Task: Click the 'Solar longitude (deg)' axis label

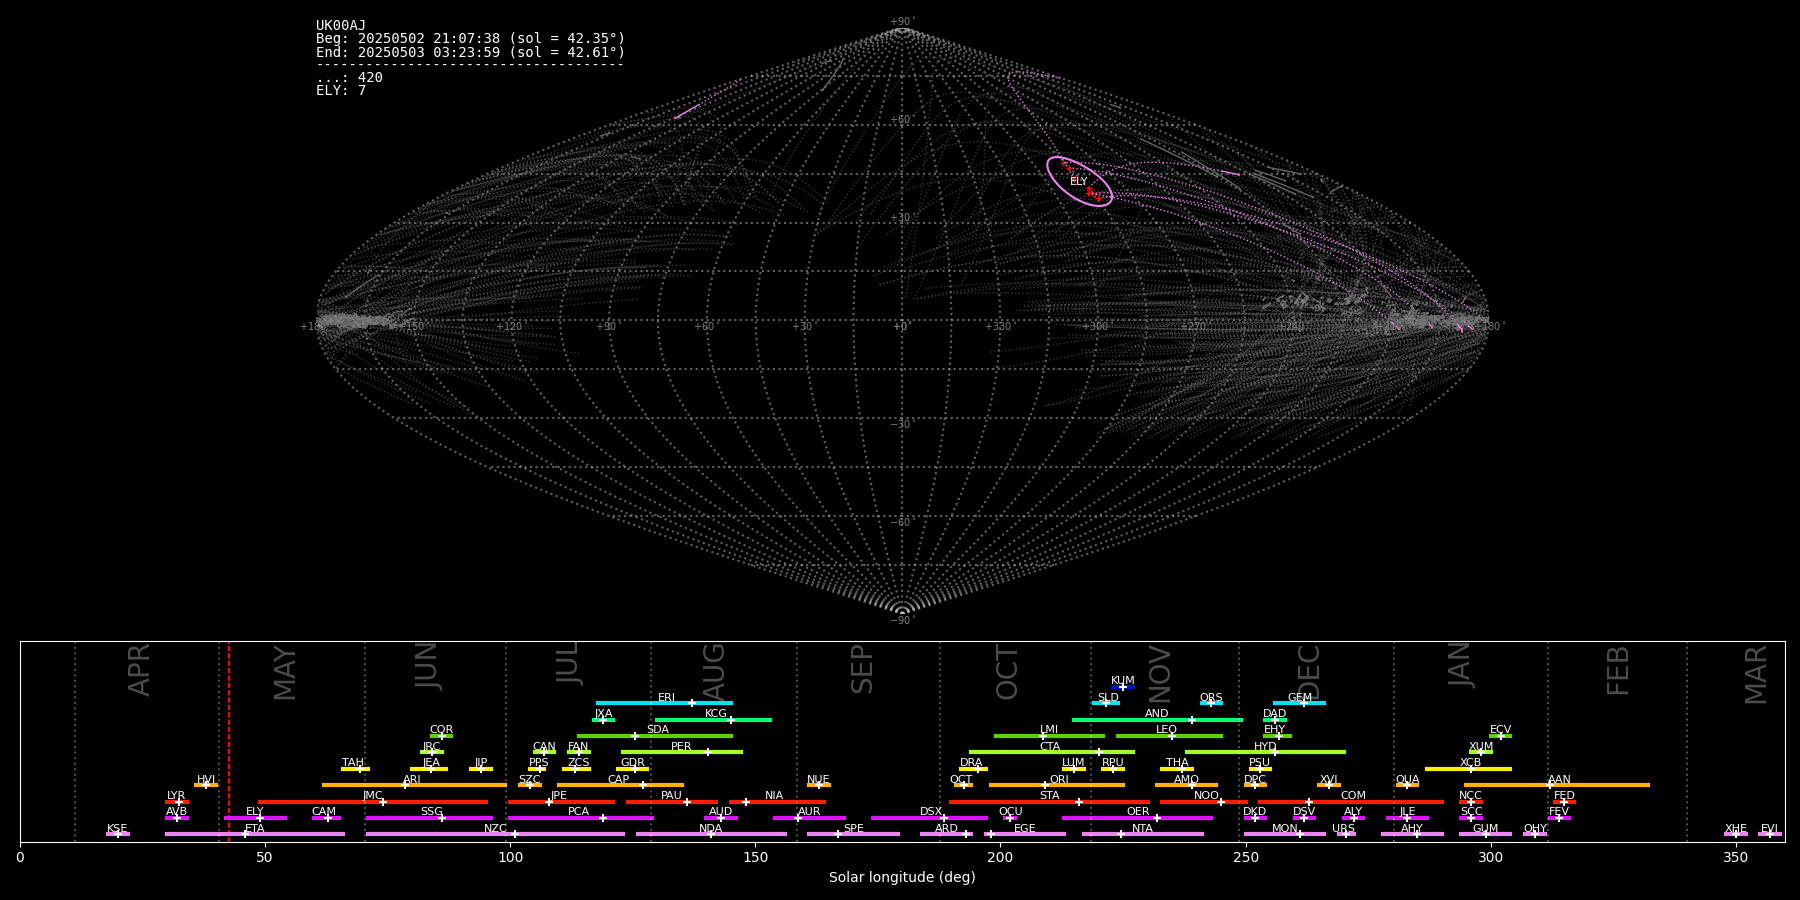Action: click(902, 877)
